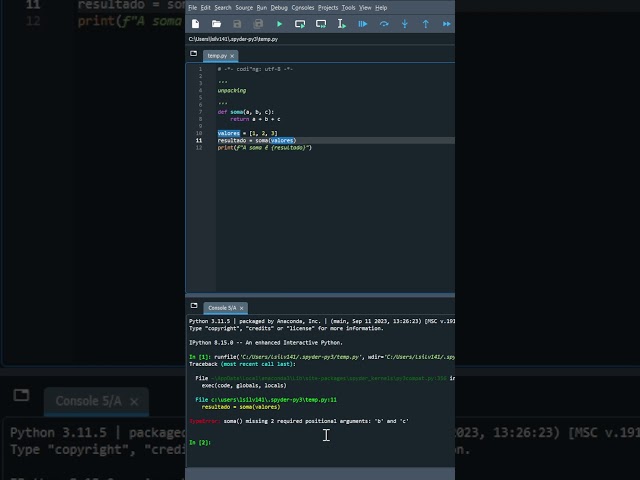Image resolution: width=640 pixels, height=480 pixels.
Task: Open the Debug menu
Action: click(x=279, y=8)
